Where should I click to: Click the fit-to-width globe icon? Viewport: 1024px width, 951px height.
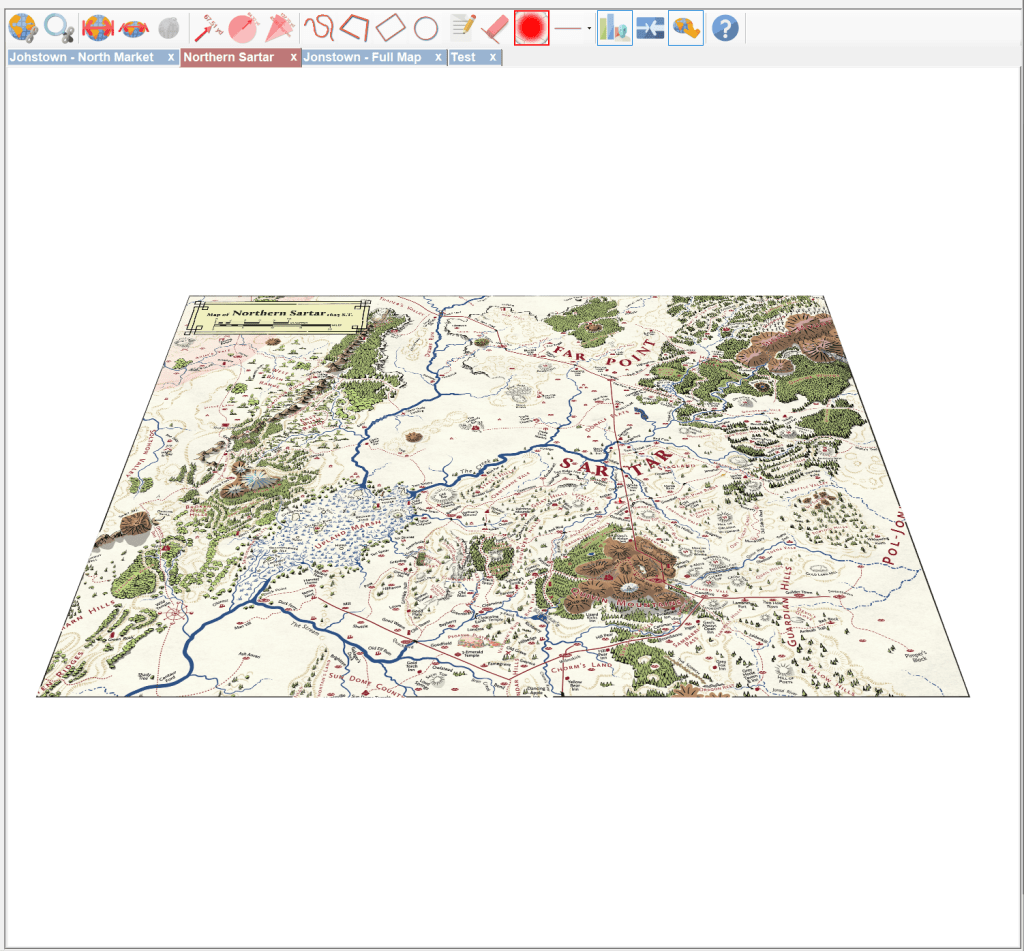click(97, 28)
